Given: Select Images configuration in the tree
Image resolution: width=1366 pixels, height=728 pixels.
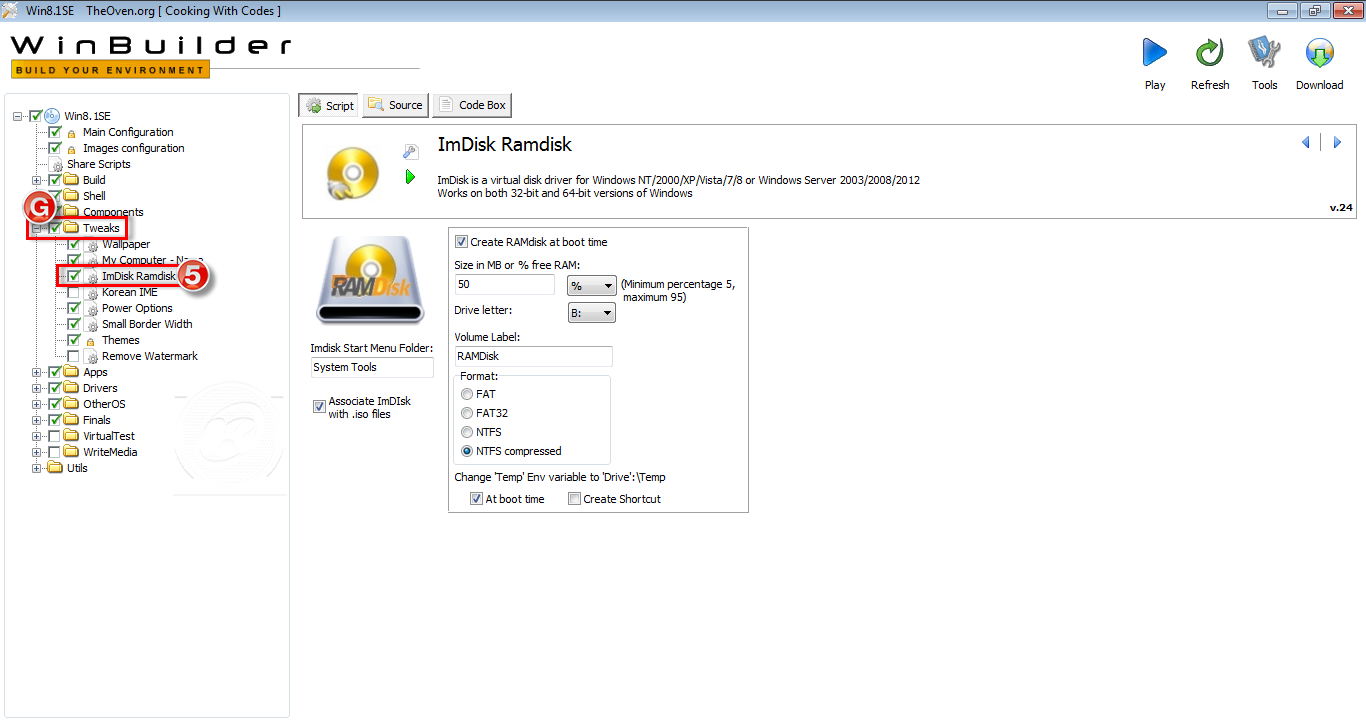Looking at the screenshot, I should point(134,148).
